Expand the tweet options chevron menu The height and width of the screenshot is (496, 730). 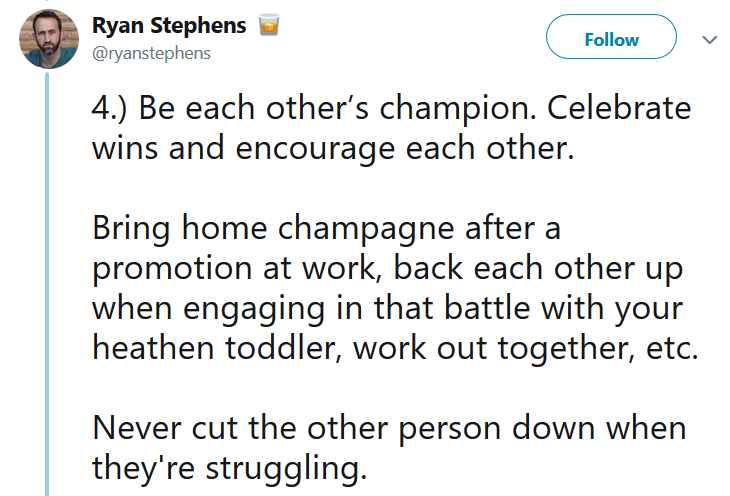[710, 40]
